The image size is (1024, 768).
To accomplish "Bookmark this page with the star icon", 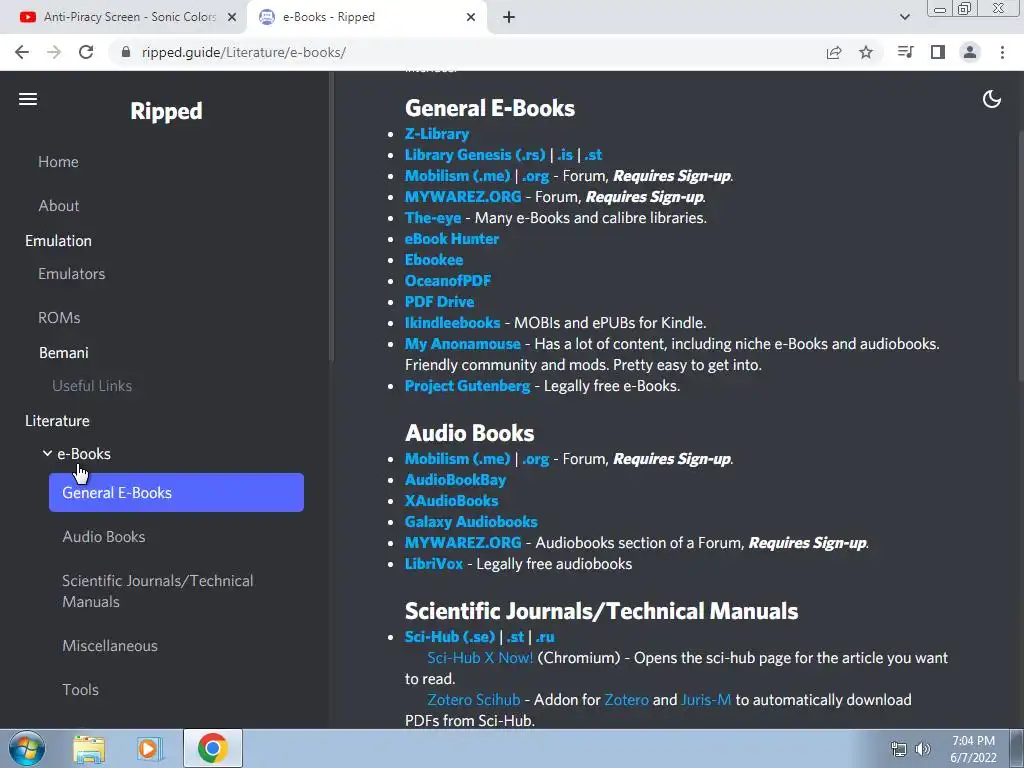I will pyautogui.click(x=866, y=52).
